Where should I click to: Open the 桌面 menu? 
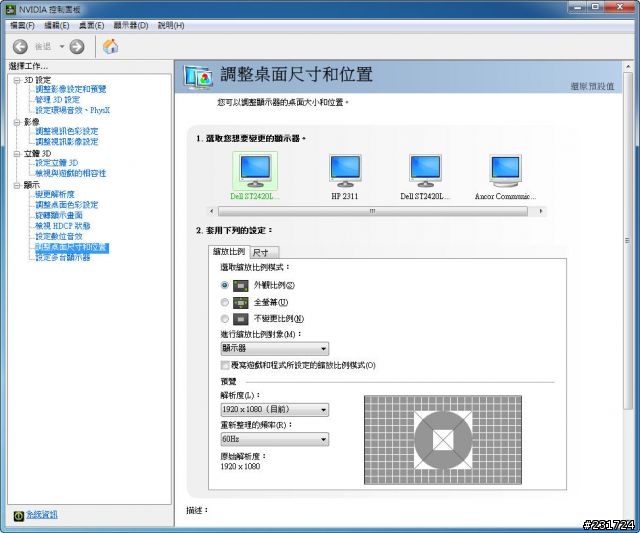click(91, 25)
